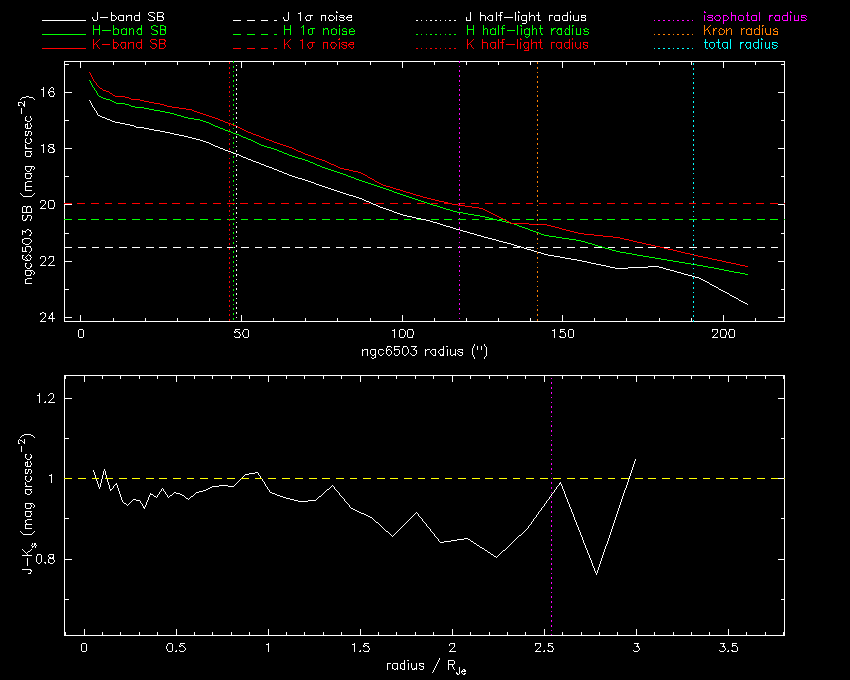Select the radius / R_Je axis title
The image size is (850, 680).
(x=423, y=668)
